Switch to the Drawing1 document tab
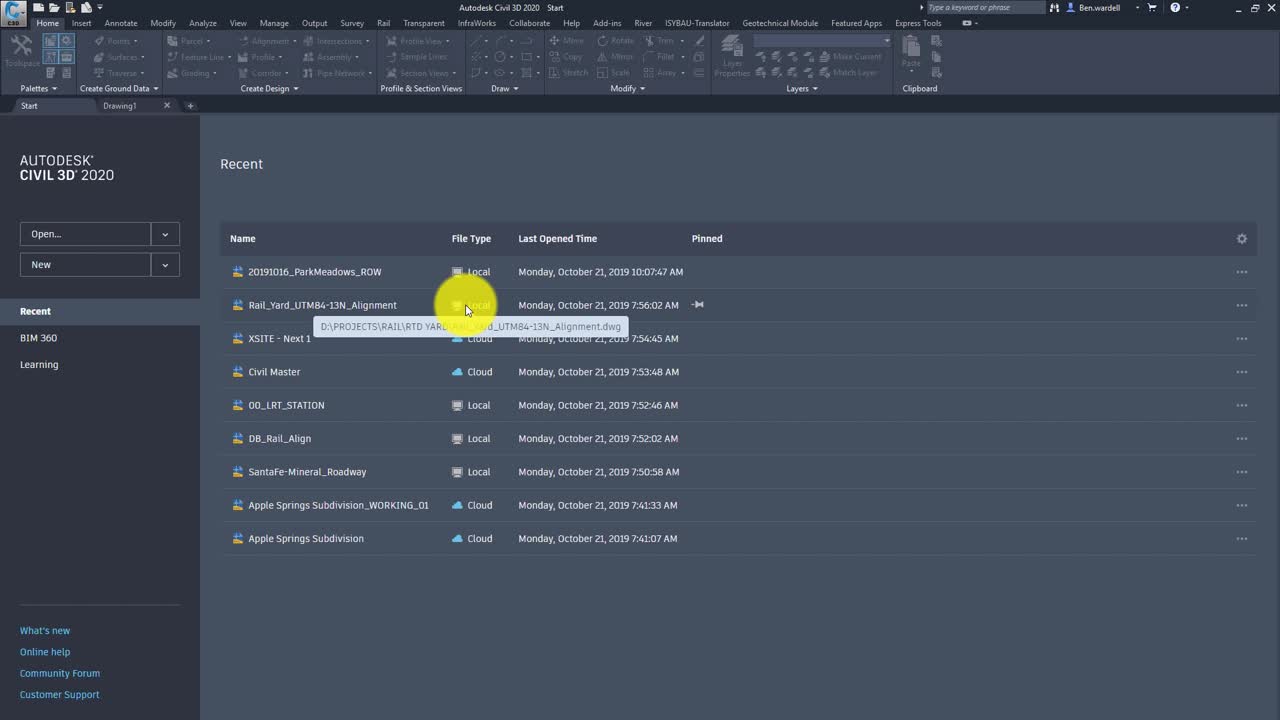Viewport: 1280px width, 720px height. click(x=120, y=106)
